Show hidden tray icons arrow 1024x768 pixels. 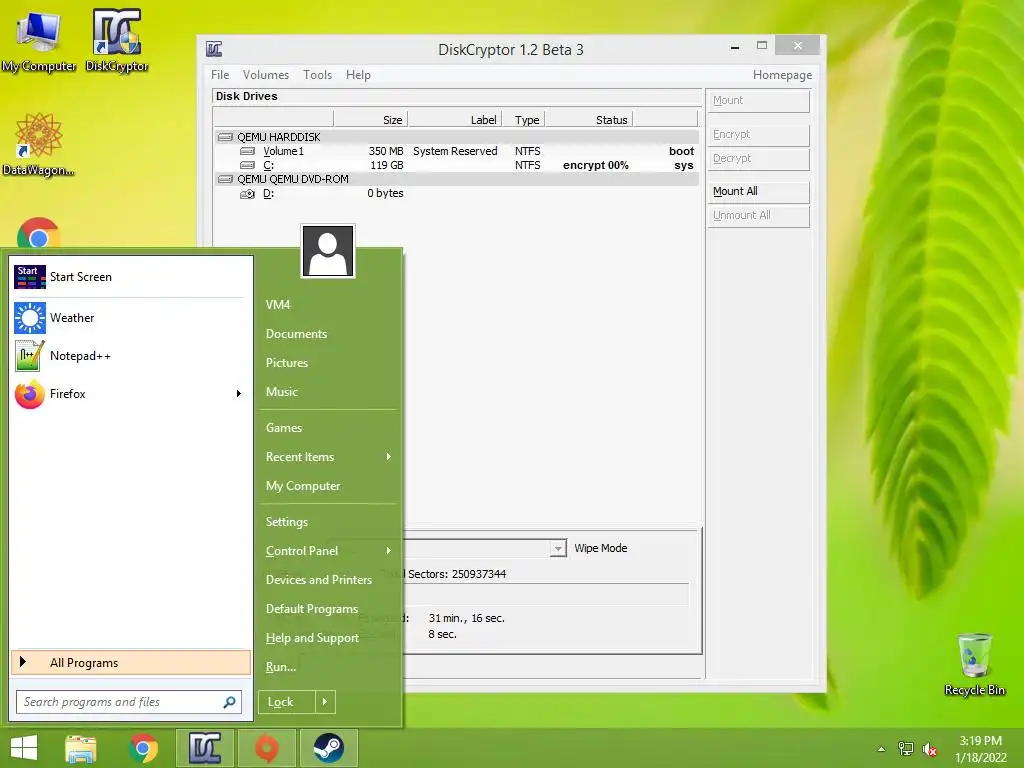(882, 749)
